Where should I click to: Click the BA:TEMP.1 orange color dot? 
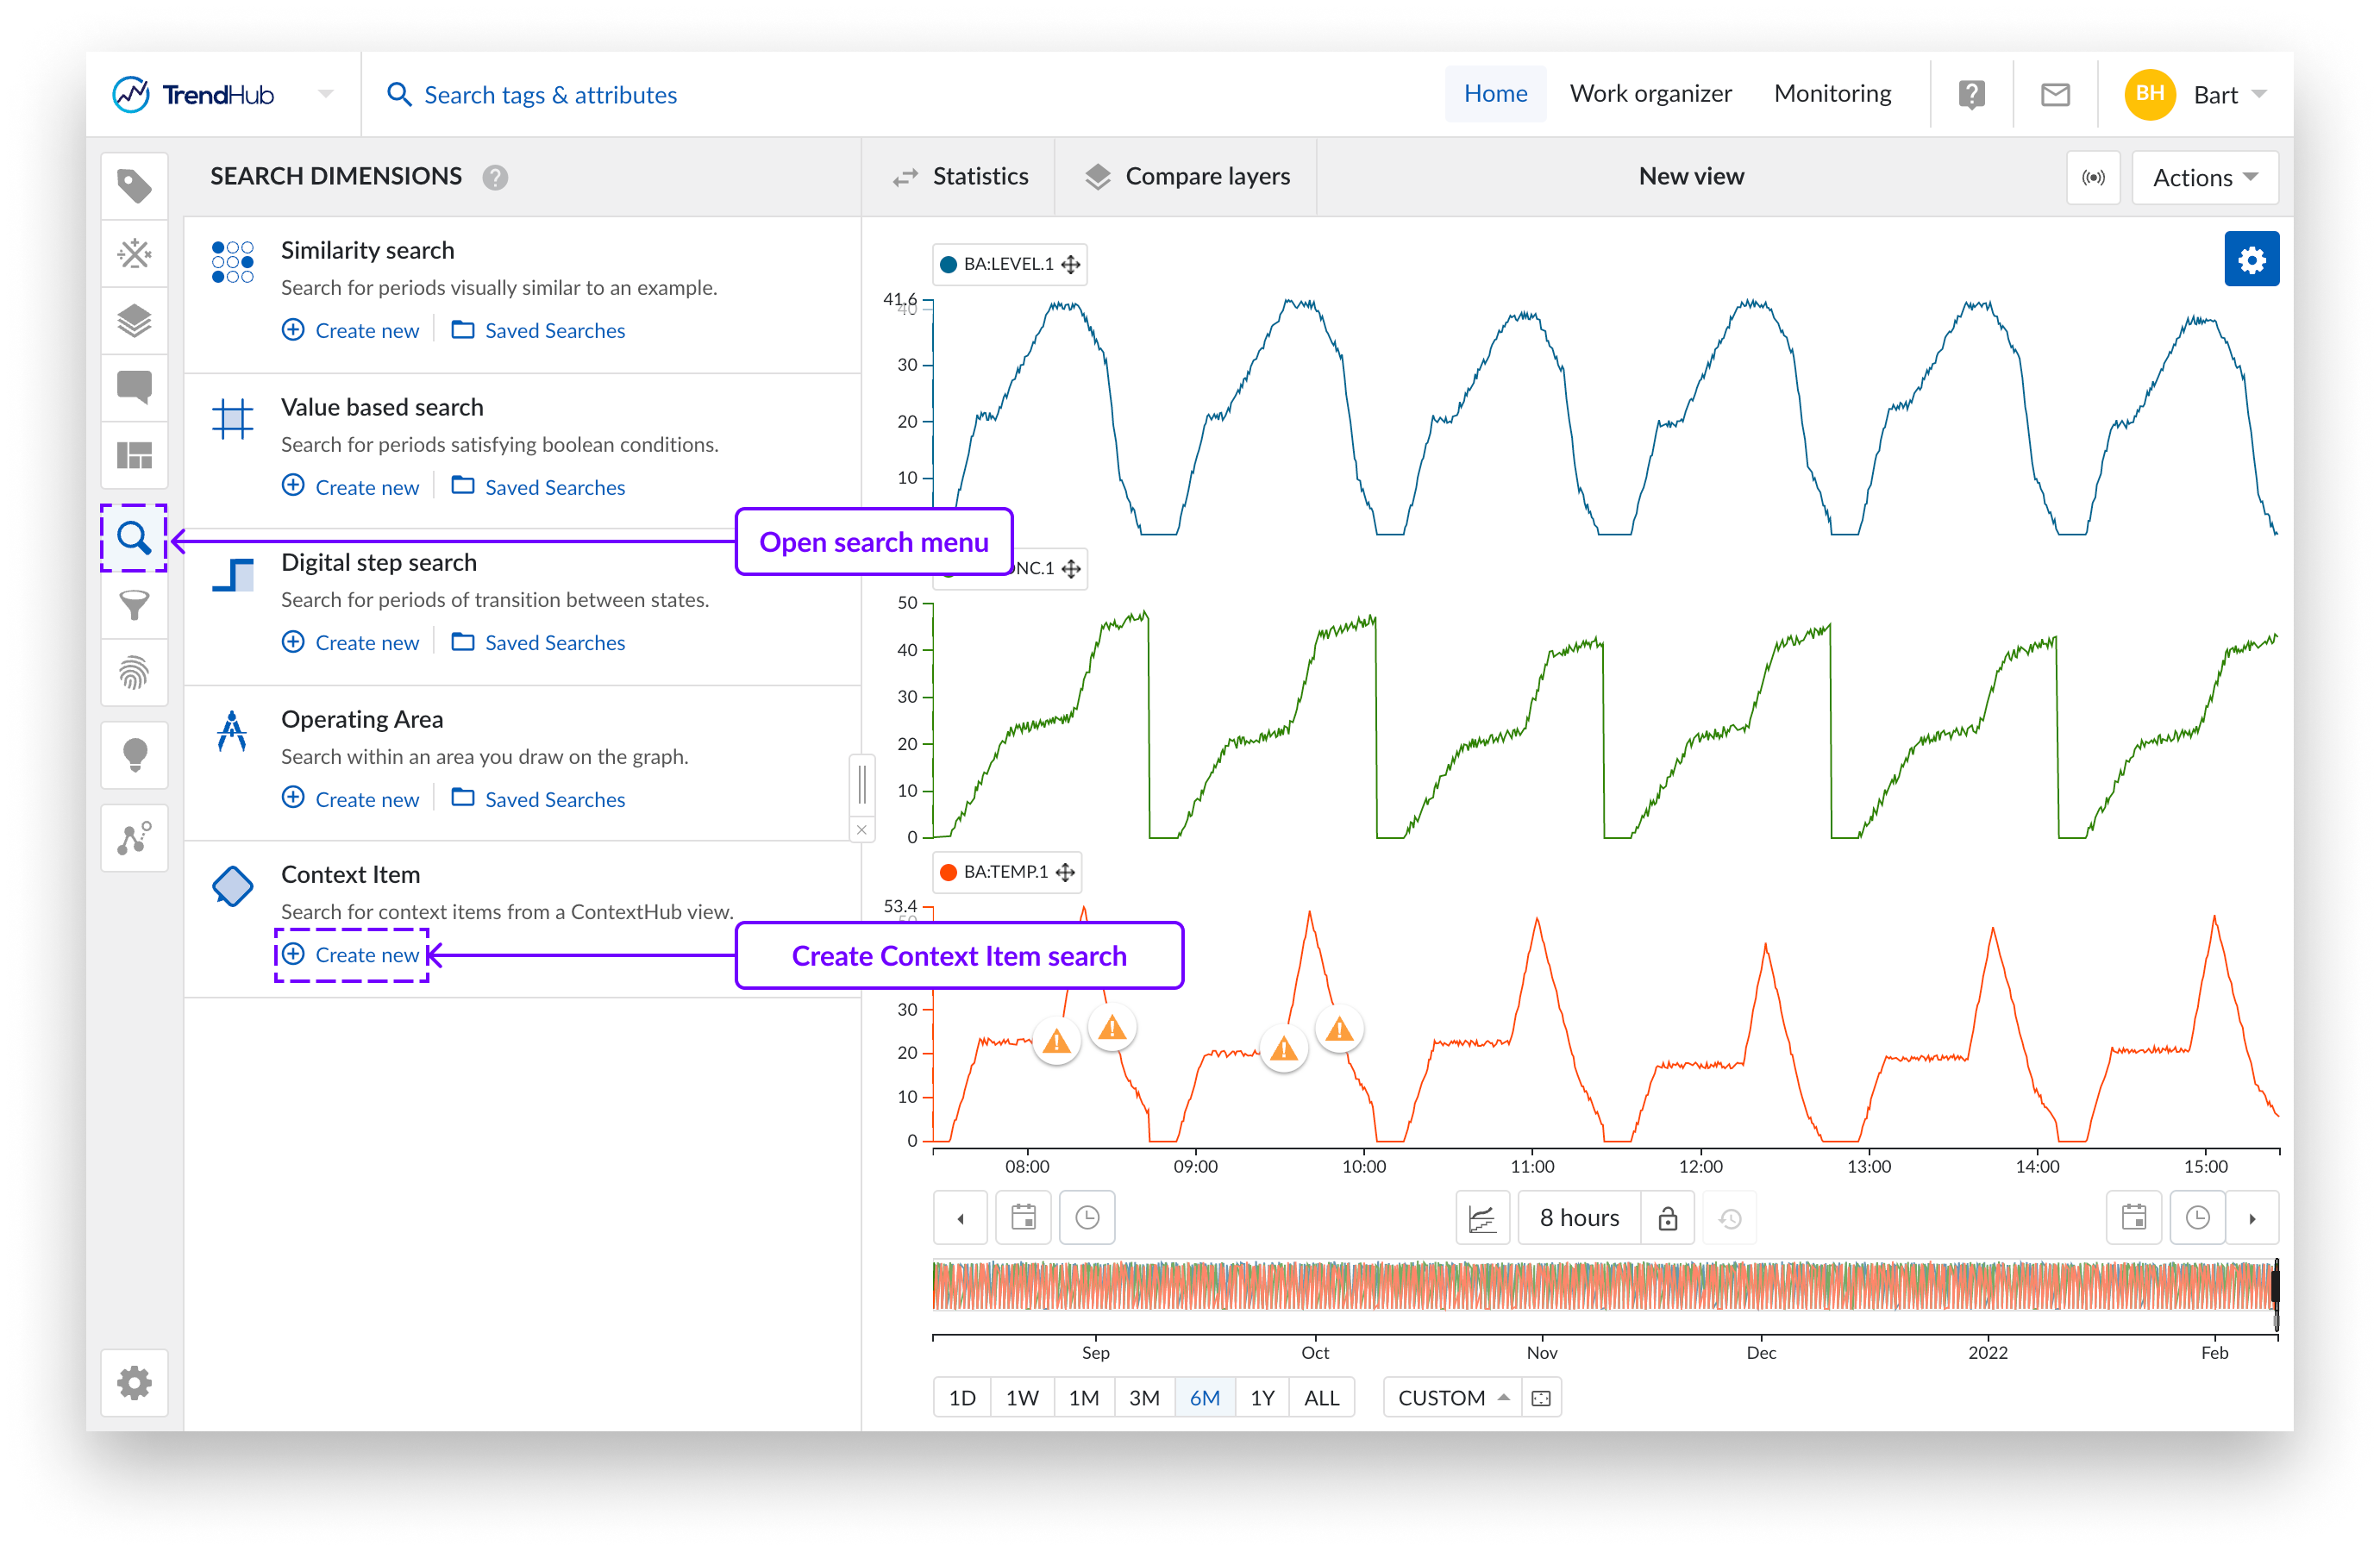[948, 872]
